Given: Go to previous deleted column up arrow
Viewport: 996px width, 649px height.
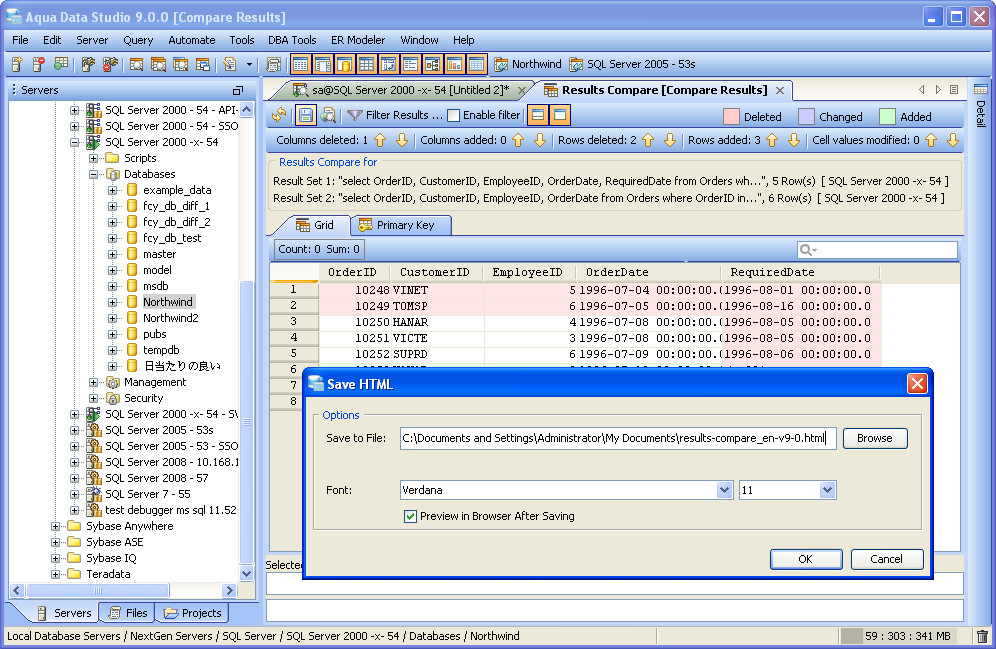Looking at the screenshot, I should click(x=380, y=140).
